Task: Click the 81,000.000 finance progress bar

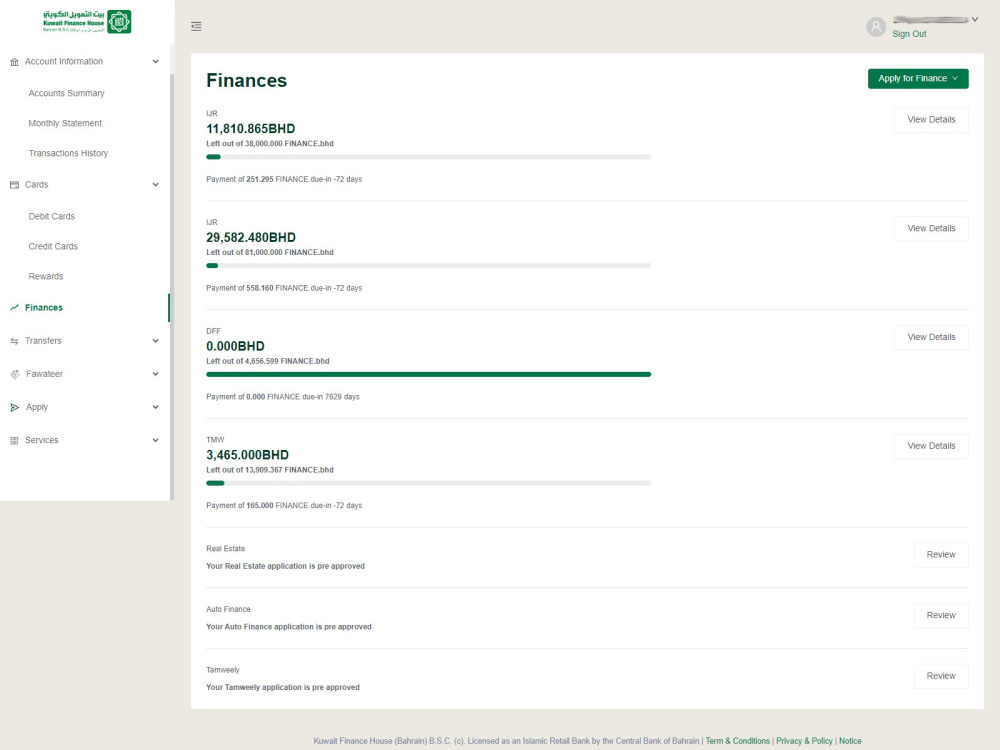Action: [x=429, y=265]
